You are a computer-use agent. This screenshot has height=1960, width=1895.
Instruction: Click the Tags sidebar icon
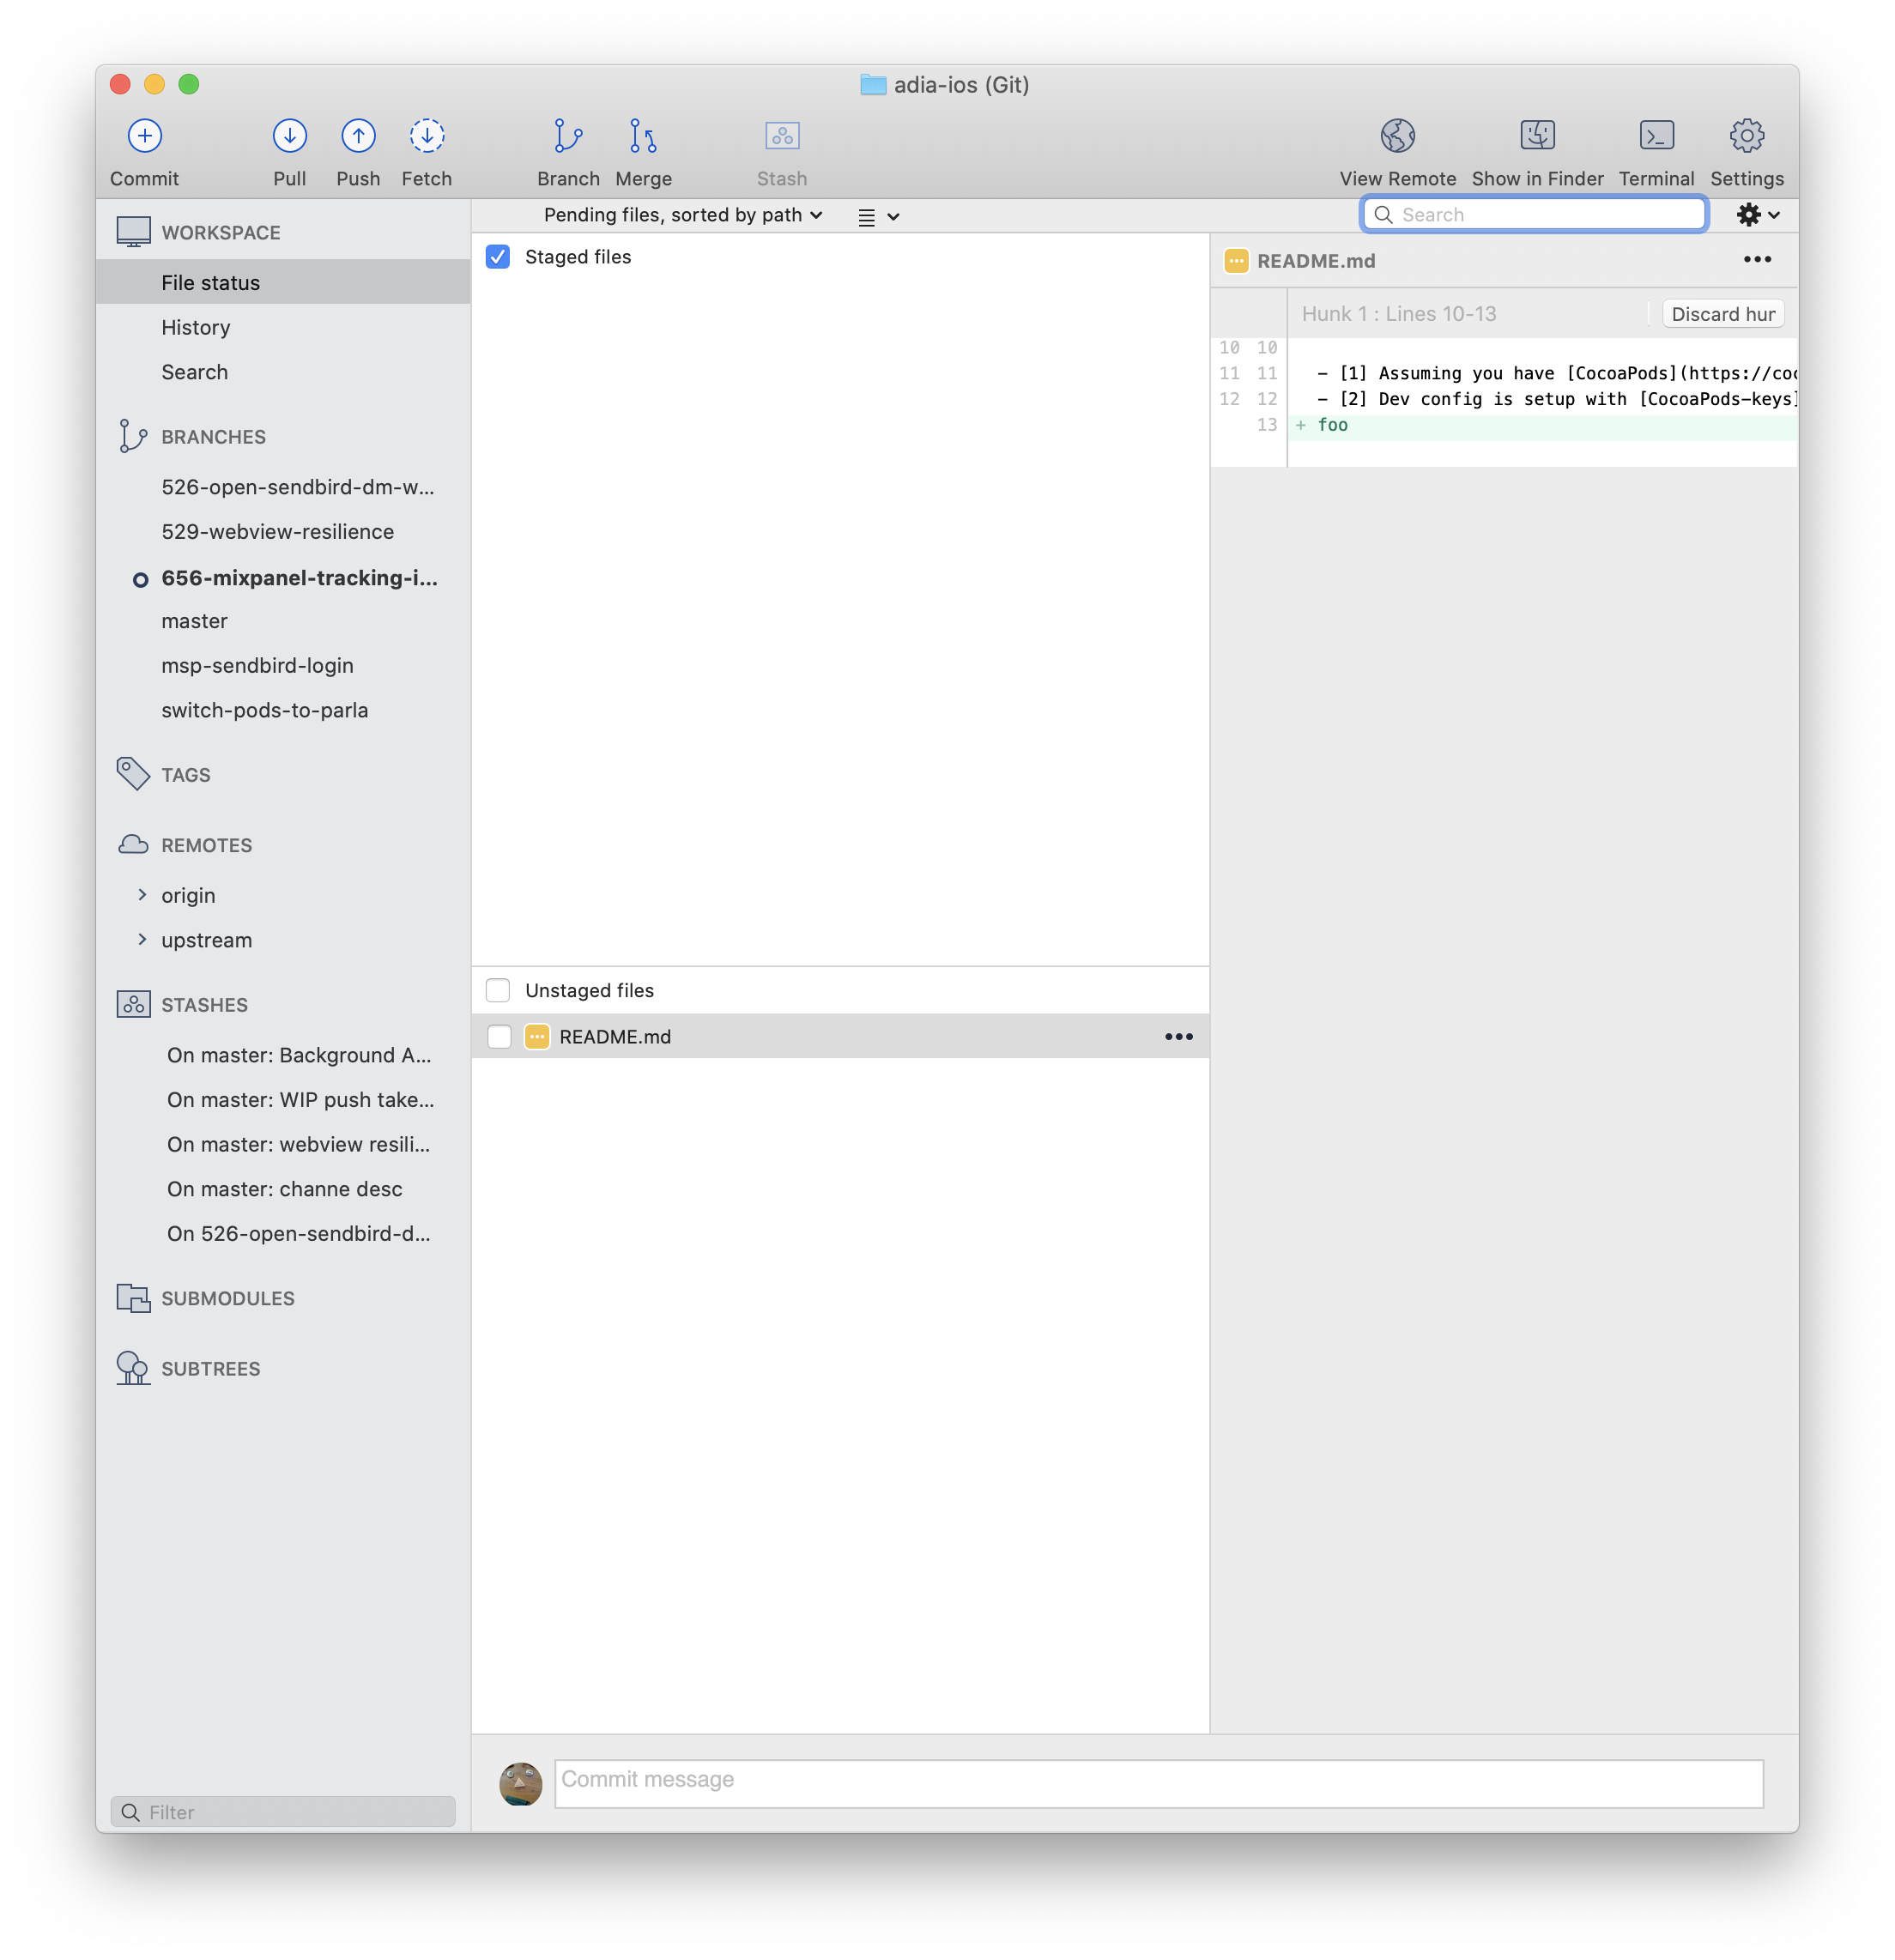point(133,773)
